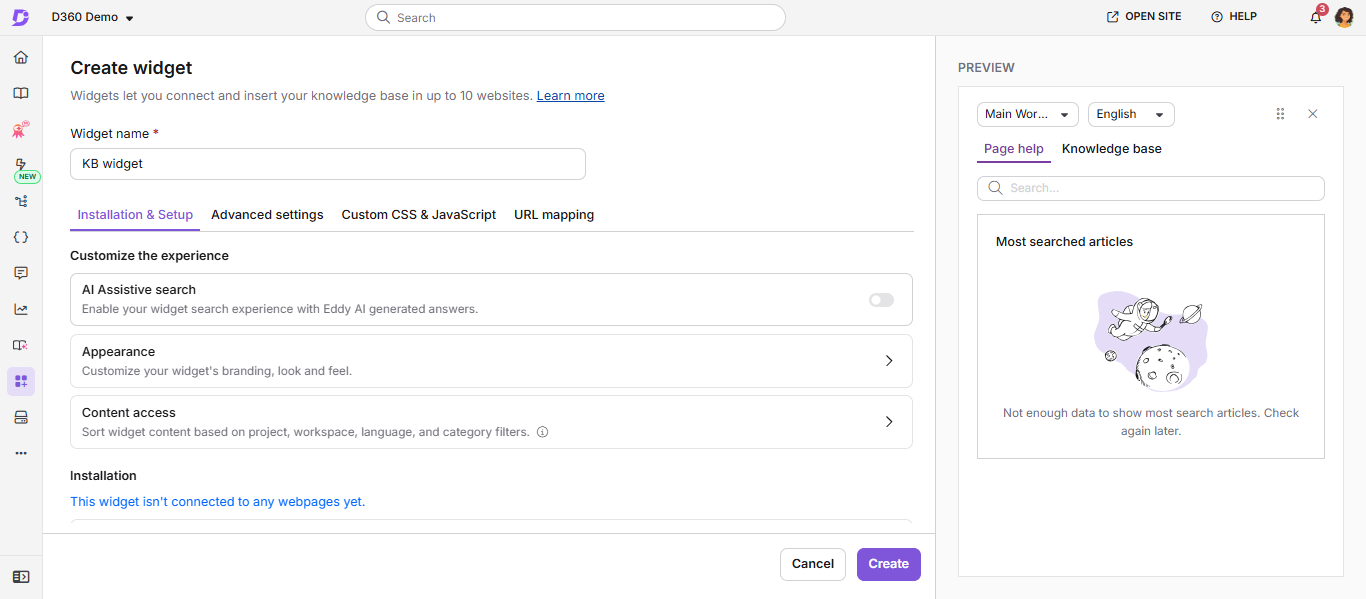Select the Knowledge base preview tab
The width and height of the screenshot is (1366, 599).
pos(1112,149)
